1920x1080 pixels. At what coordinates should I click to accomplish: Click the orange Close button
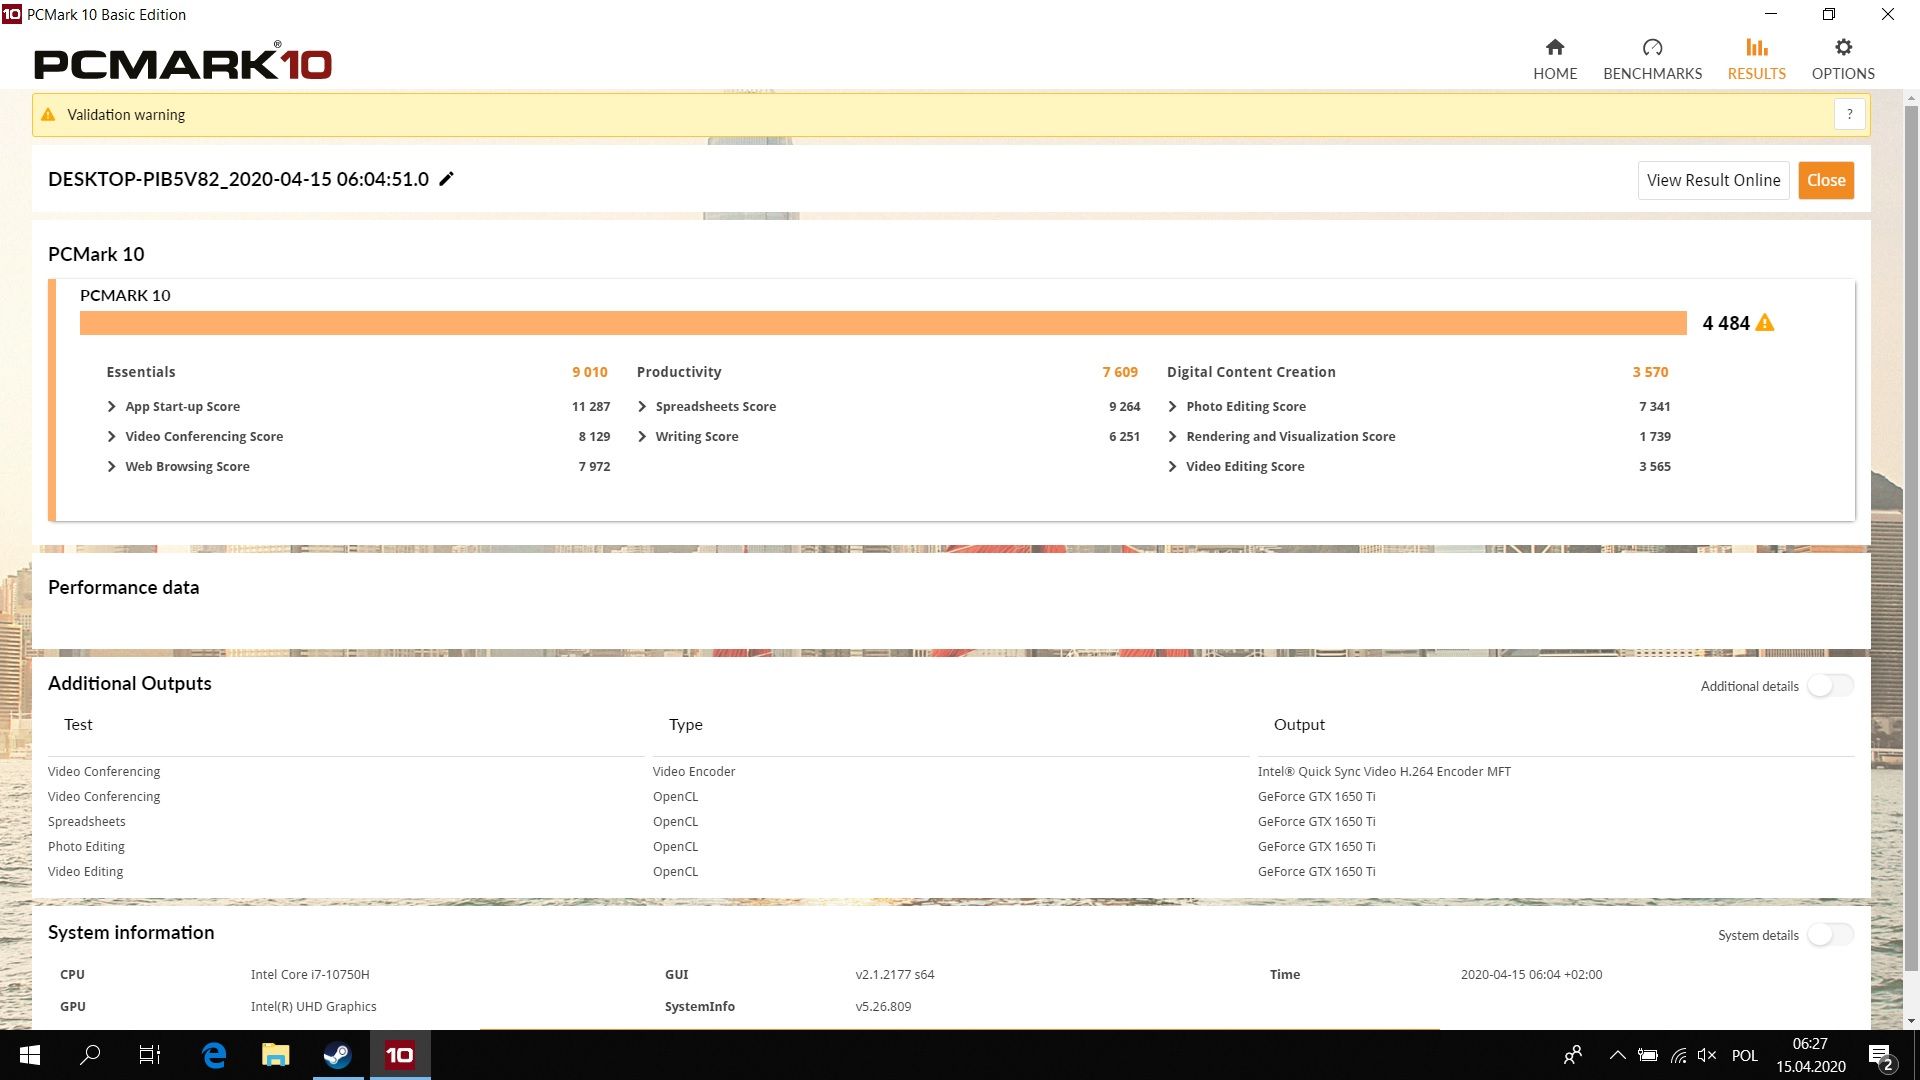(x=1826, y=180)
